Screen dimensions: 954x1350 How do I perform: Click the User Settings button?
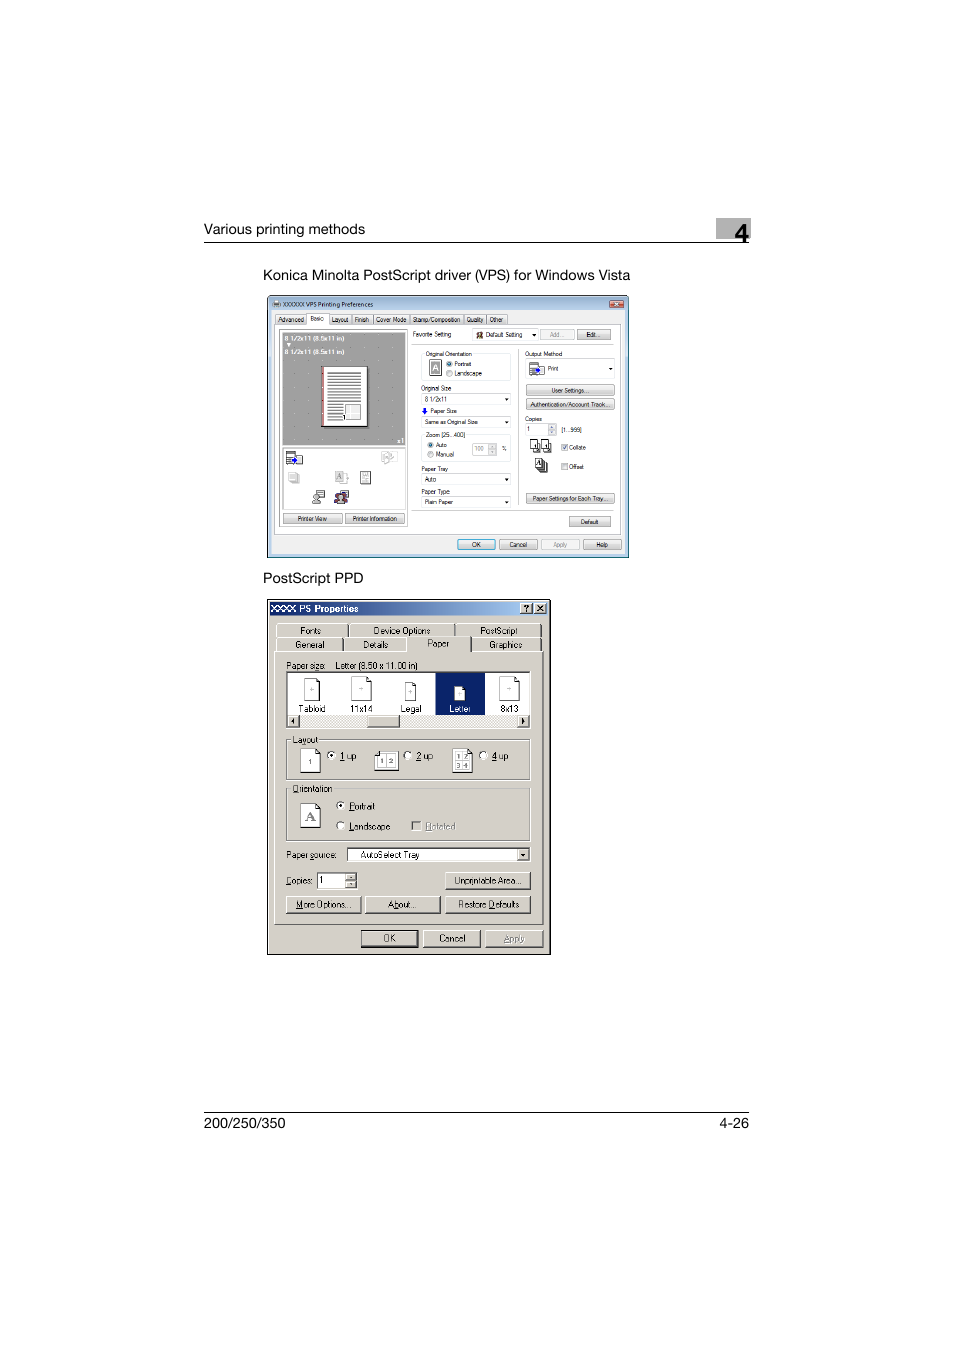pos(570,391)
